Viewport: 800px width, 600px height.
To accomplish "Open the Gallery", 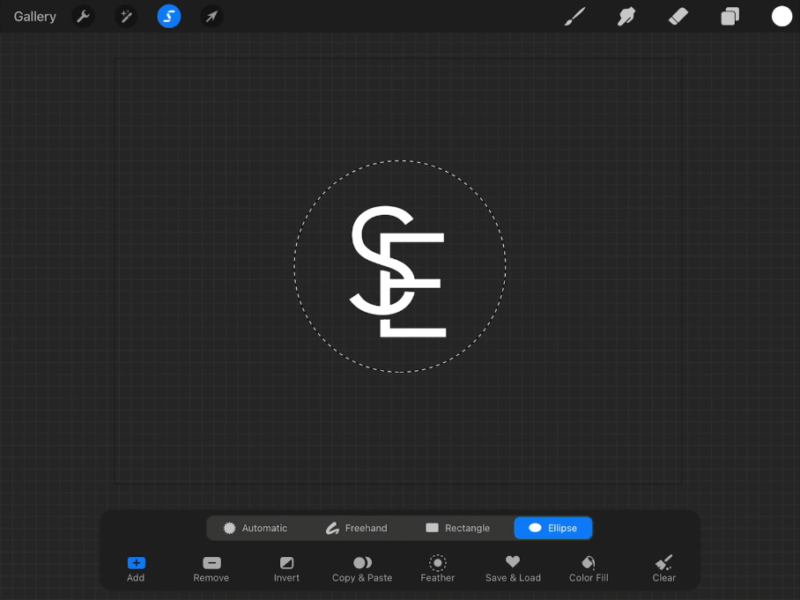I will (34, 16).
